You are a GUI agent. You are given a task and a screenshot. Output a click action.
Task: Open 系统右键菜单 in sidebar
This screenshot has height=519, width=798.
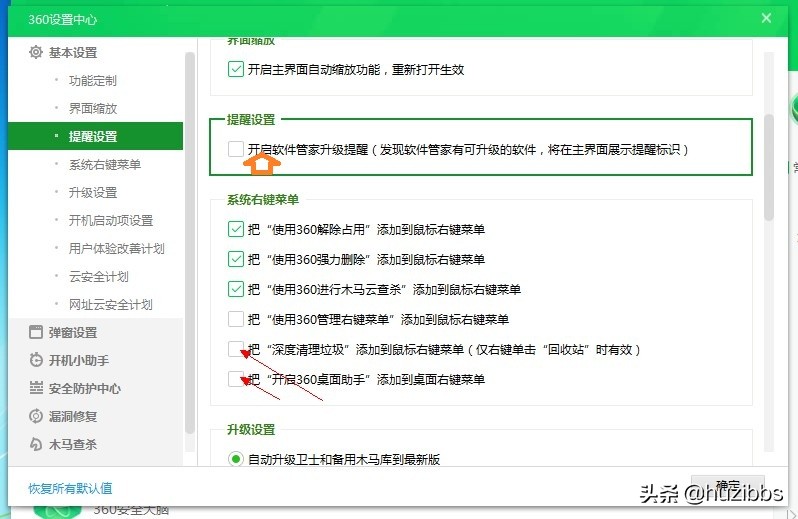105,164
